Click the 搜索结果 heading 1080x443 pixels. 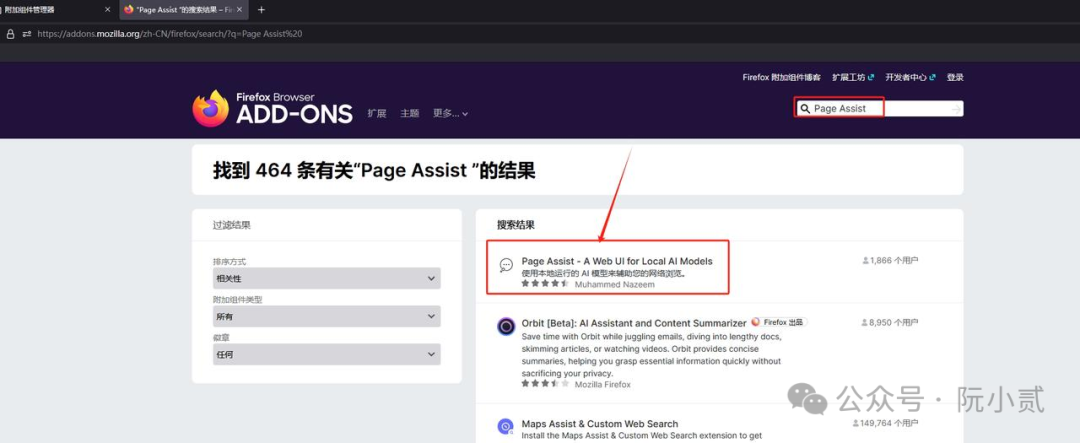[516, 225]
